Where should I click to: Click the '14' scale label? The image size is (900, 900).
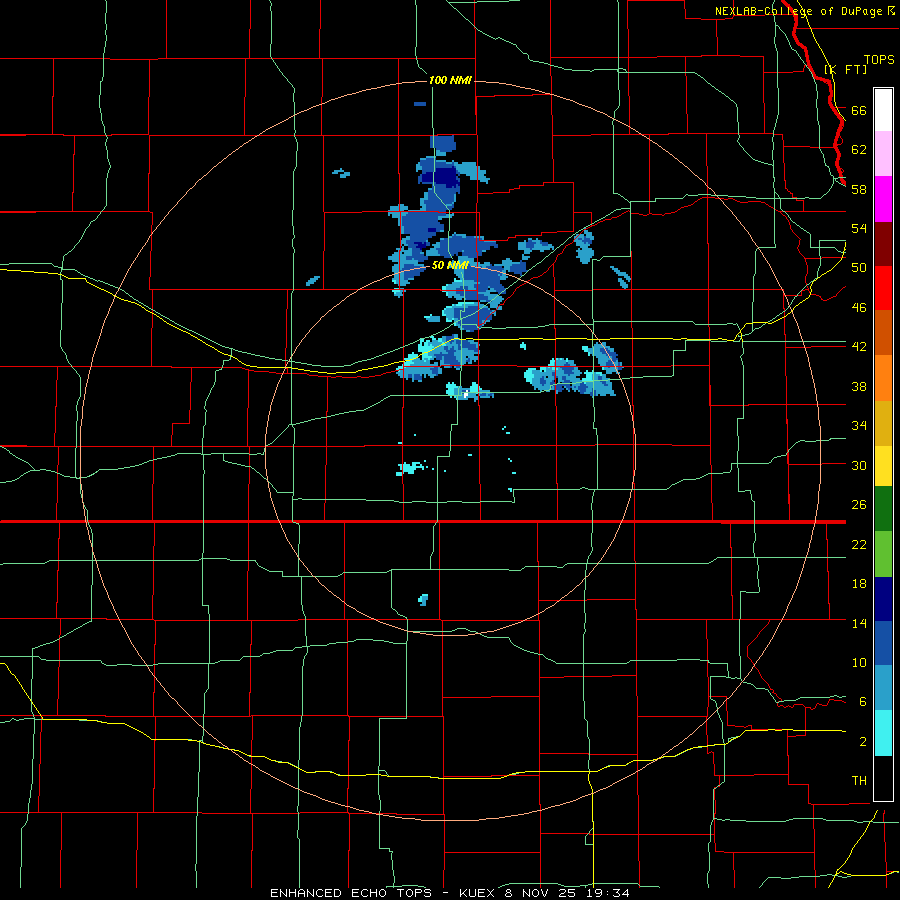pyautogui.click(x=859, y=623)
